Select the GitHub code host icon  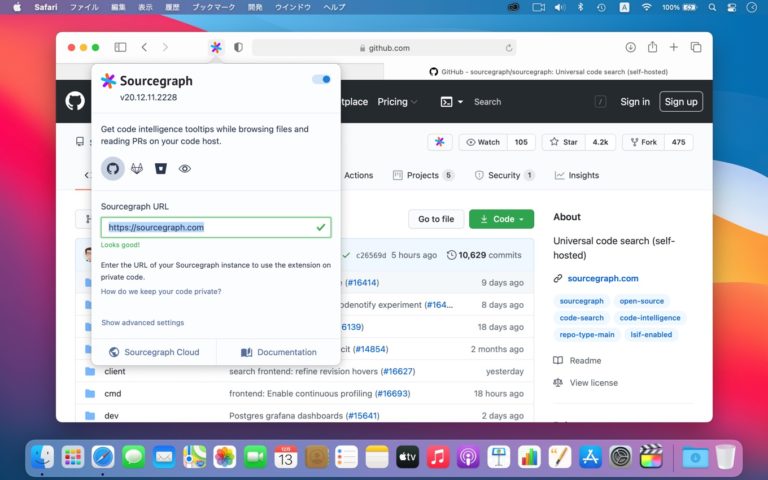click(x=113, y=168)
